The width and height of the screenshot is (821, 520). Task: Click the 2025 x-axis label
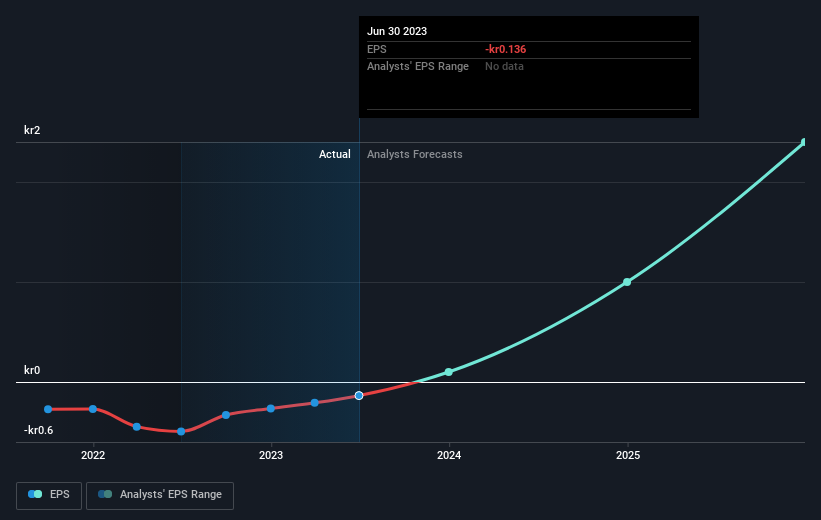point(628,455)
